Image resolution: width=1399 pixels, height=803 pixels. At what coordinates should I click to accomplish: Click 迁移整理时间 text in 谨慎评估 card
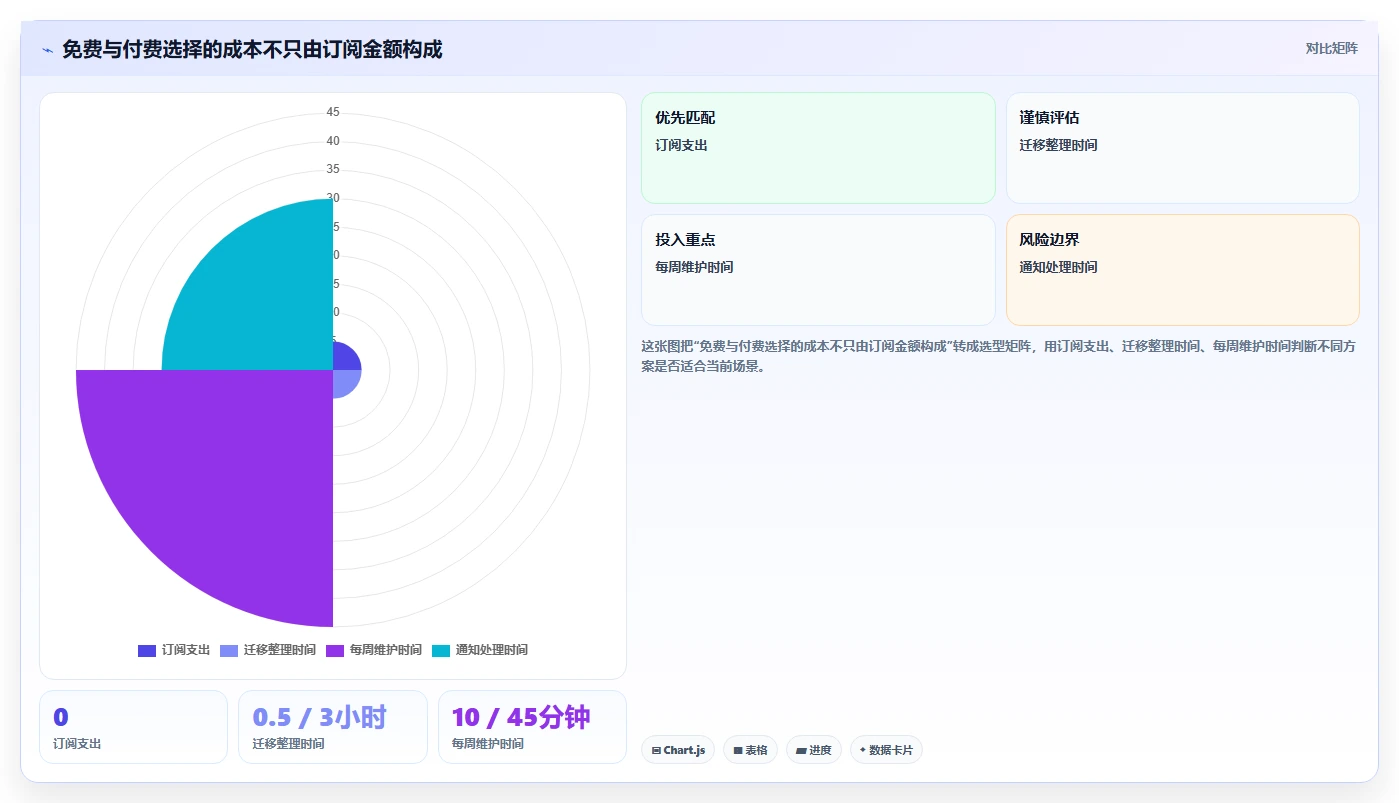(x=1058, y=145)
